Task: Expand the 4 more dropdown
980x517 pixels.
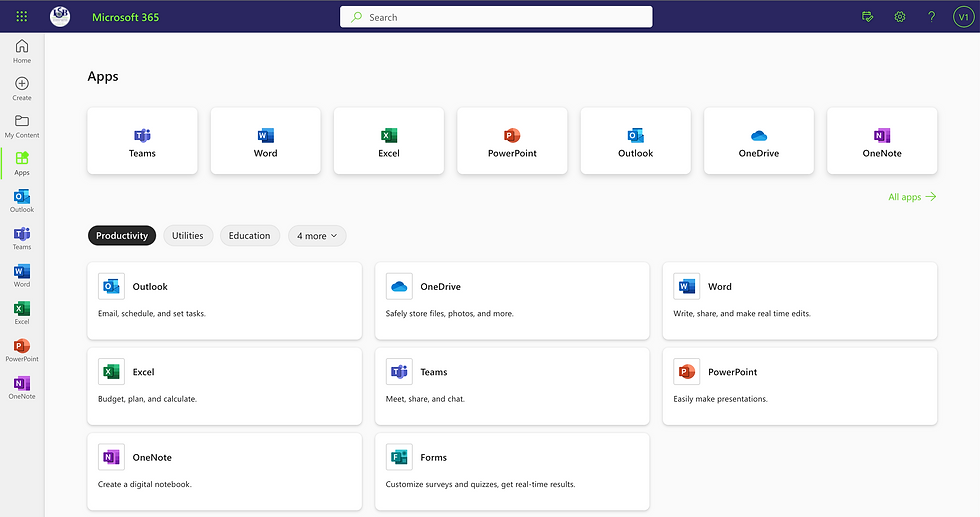Action: pos(317,236)
